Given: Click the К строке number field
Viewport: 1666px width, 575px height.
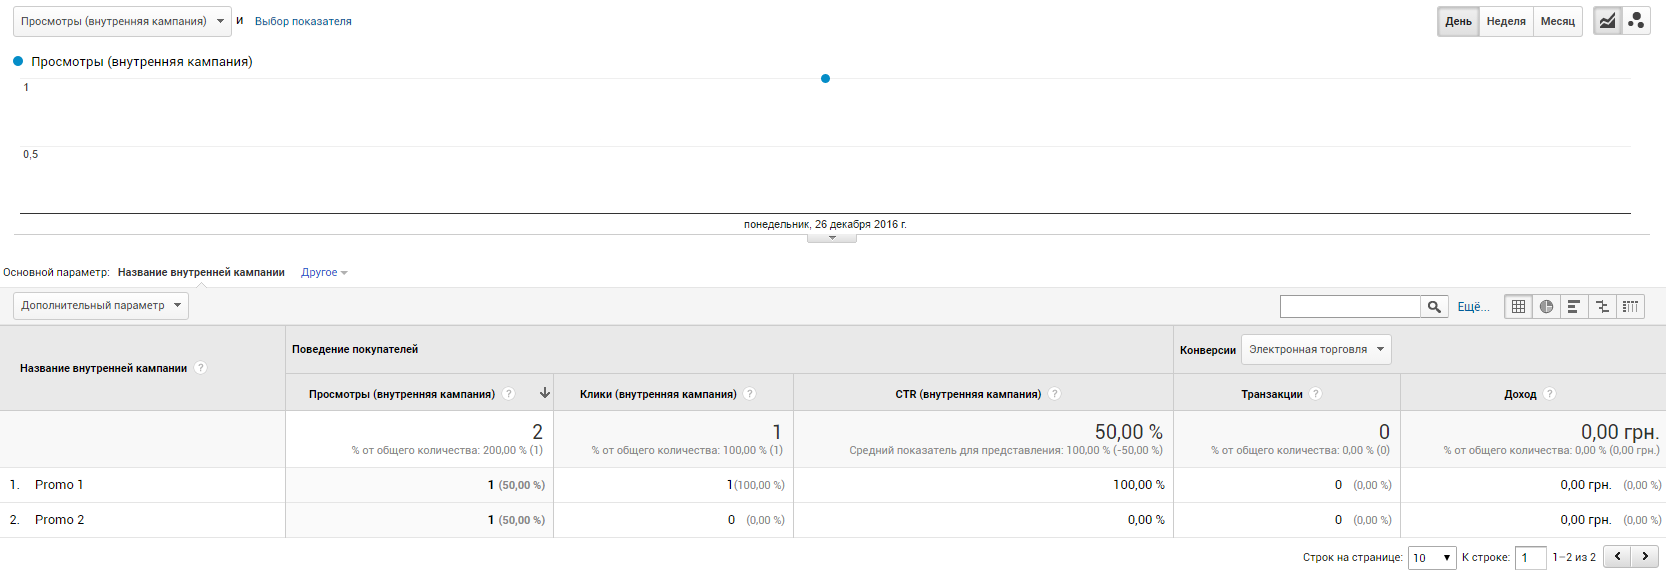Looking at the screenshot, I should click(1530, 558).
